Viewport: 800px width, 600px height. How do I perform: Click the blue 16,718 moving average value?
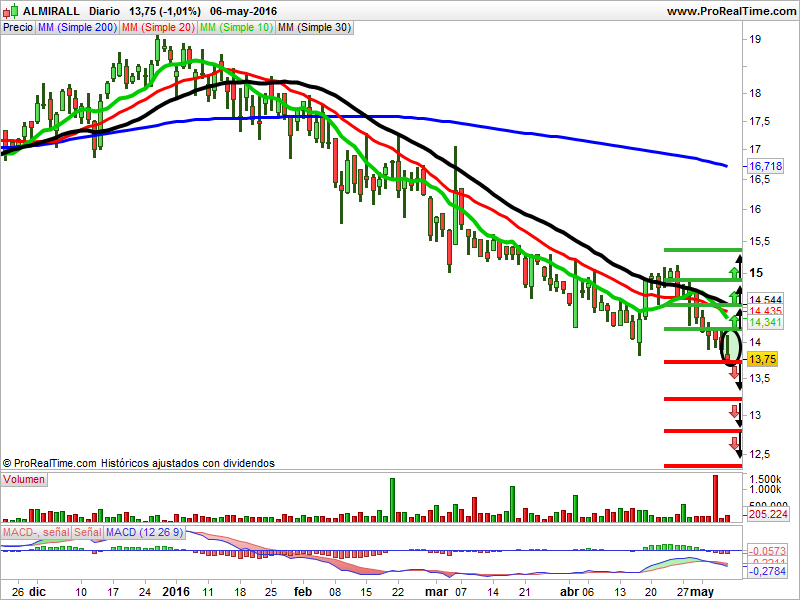[x=765, y=166]
